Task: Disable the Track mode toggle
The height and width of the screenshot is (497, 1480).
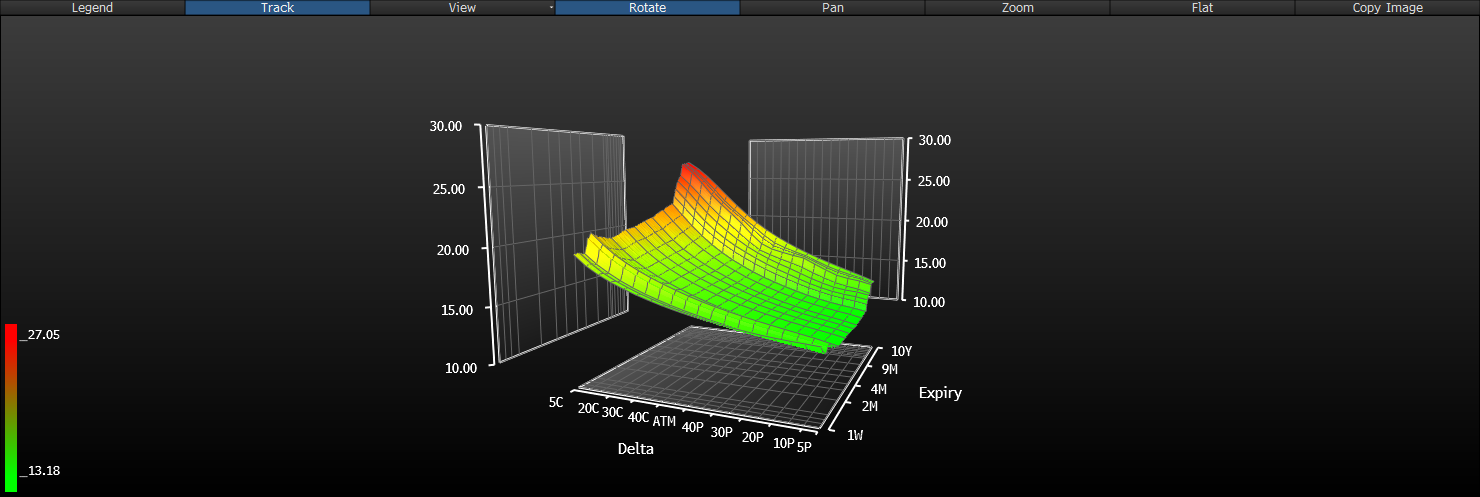Action: click(x=277, y=8)
